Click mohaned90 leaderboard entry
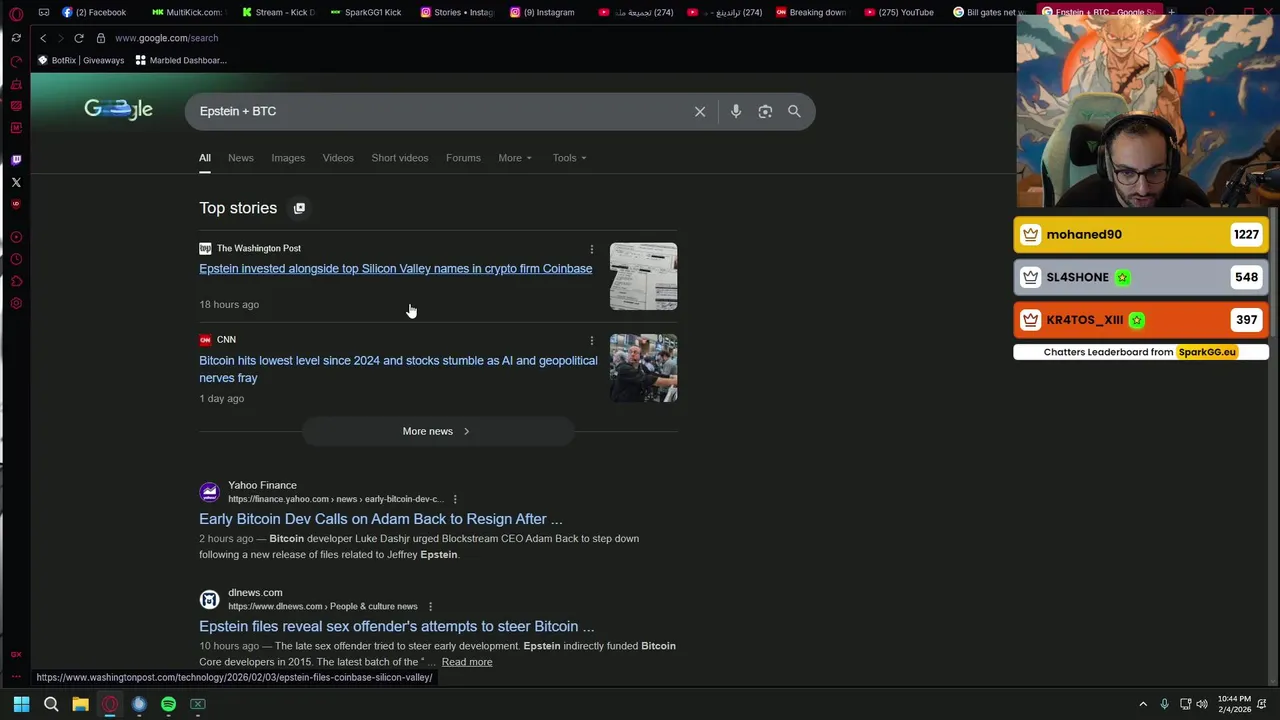 click(1141, 234)
